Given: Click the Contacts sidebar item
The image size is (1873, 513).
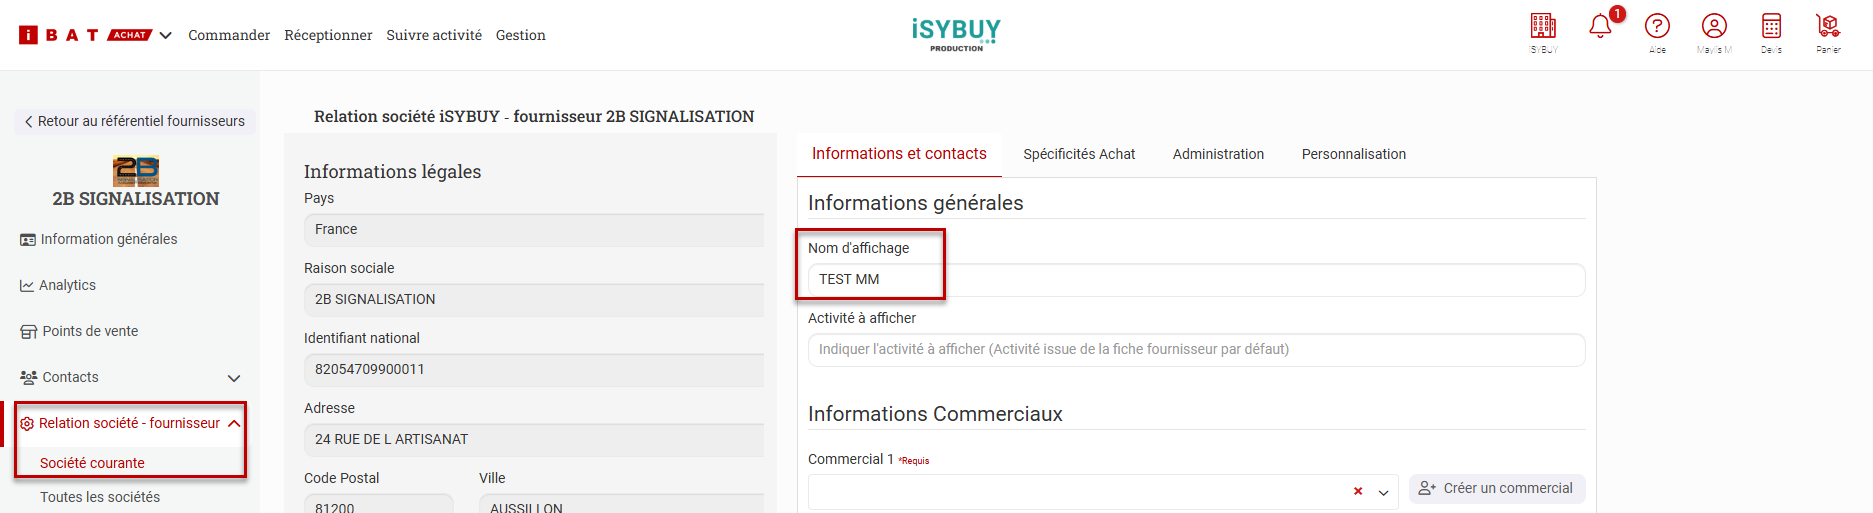Looking at the screenshot, I should tap(70, 377).
